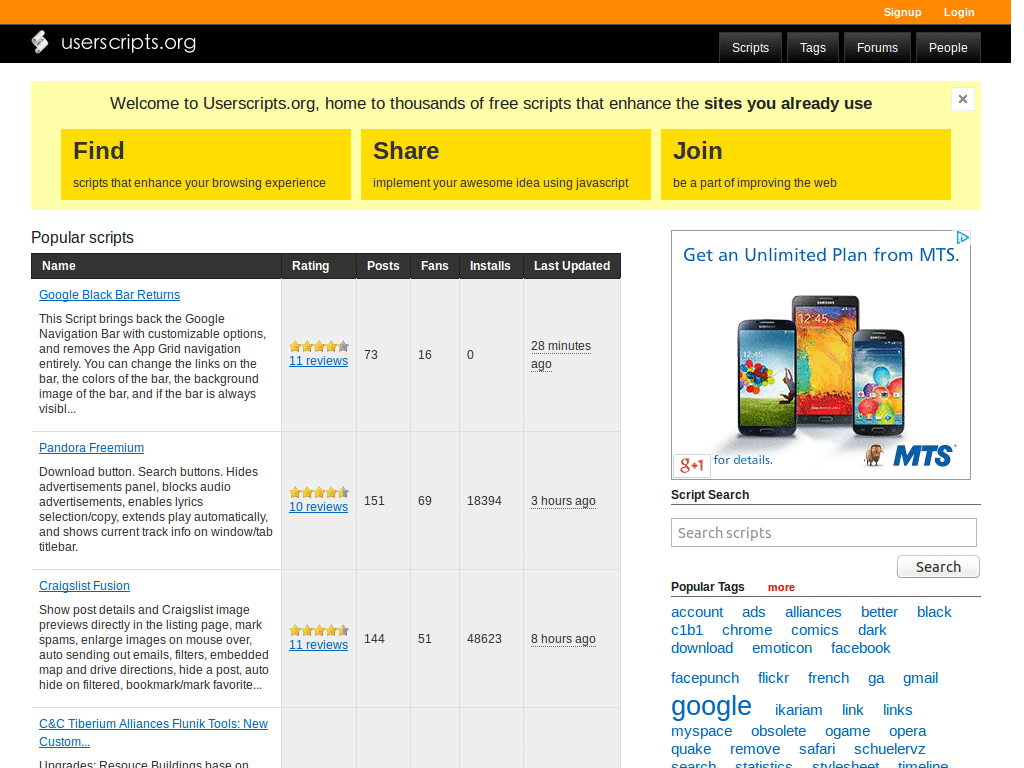1024x768 pixels.
Task: Click the Signup link
Action: (902, 12)
